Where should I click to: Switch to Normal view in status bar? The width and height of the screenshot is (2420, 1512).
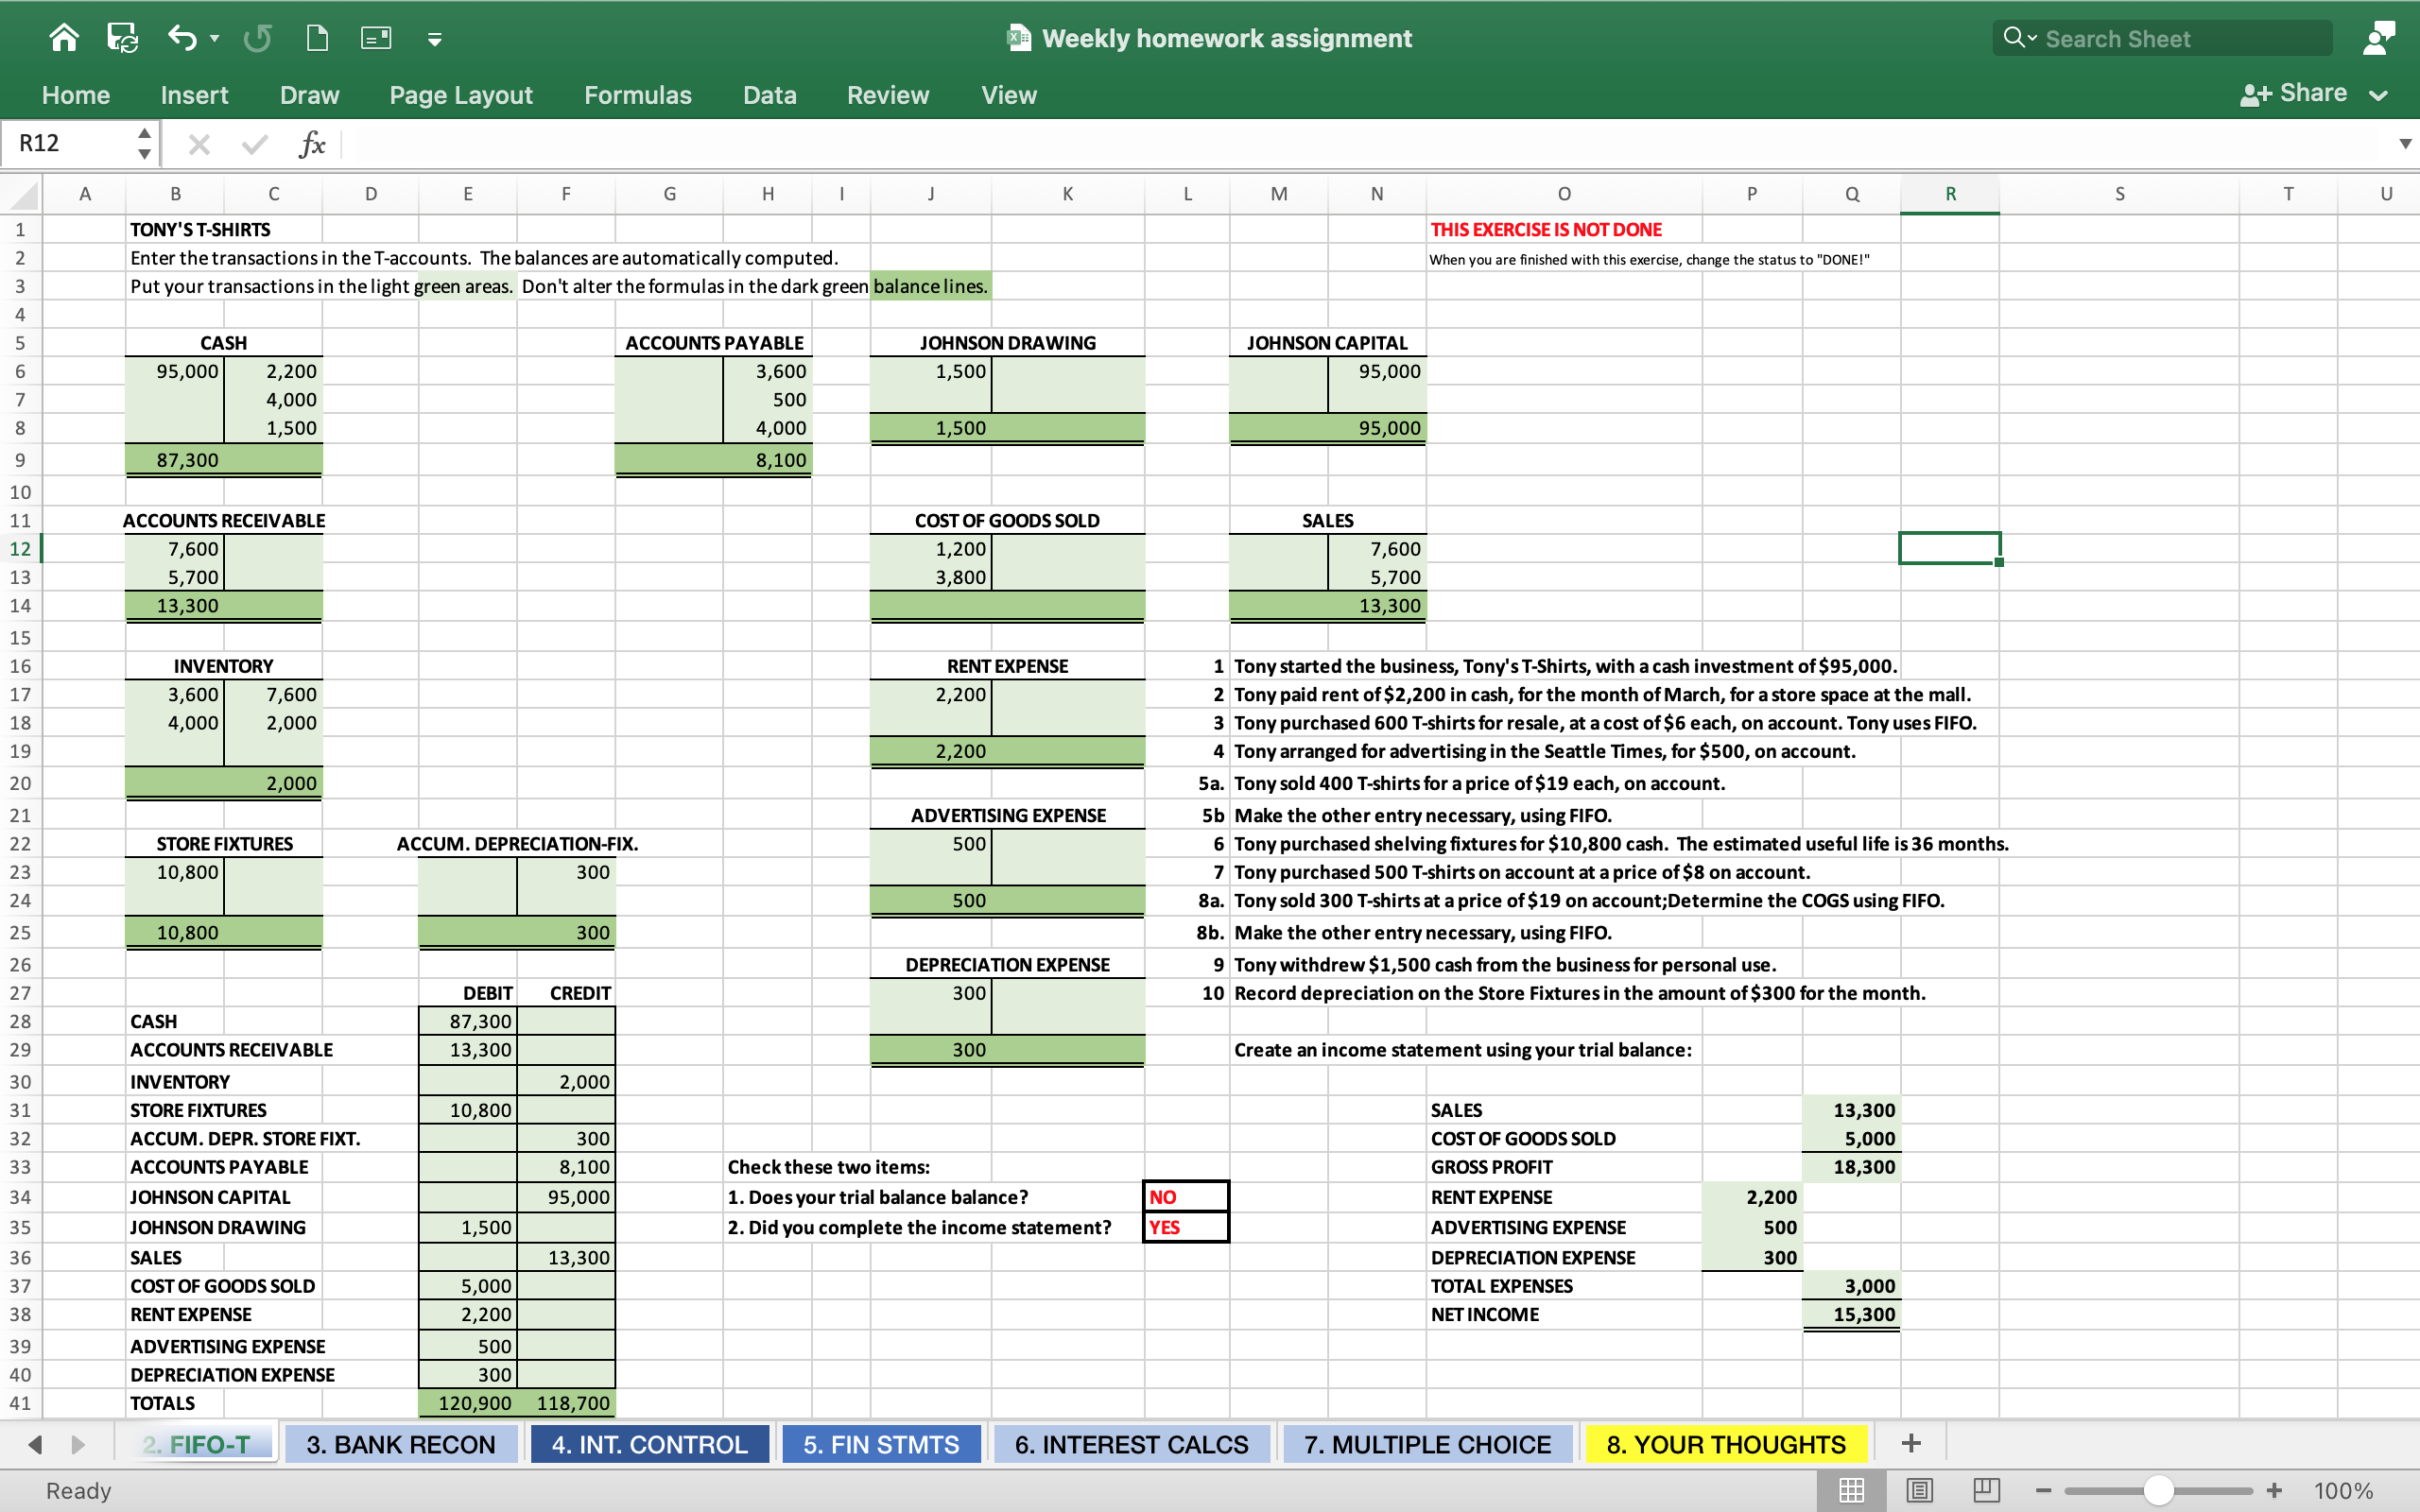(x=1851, y=1490)
